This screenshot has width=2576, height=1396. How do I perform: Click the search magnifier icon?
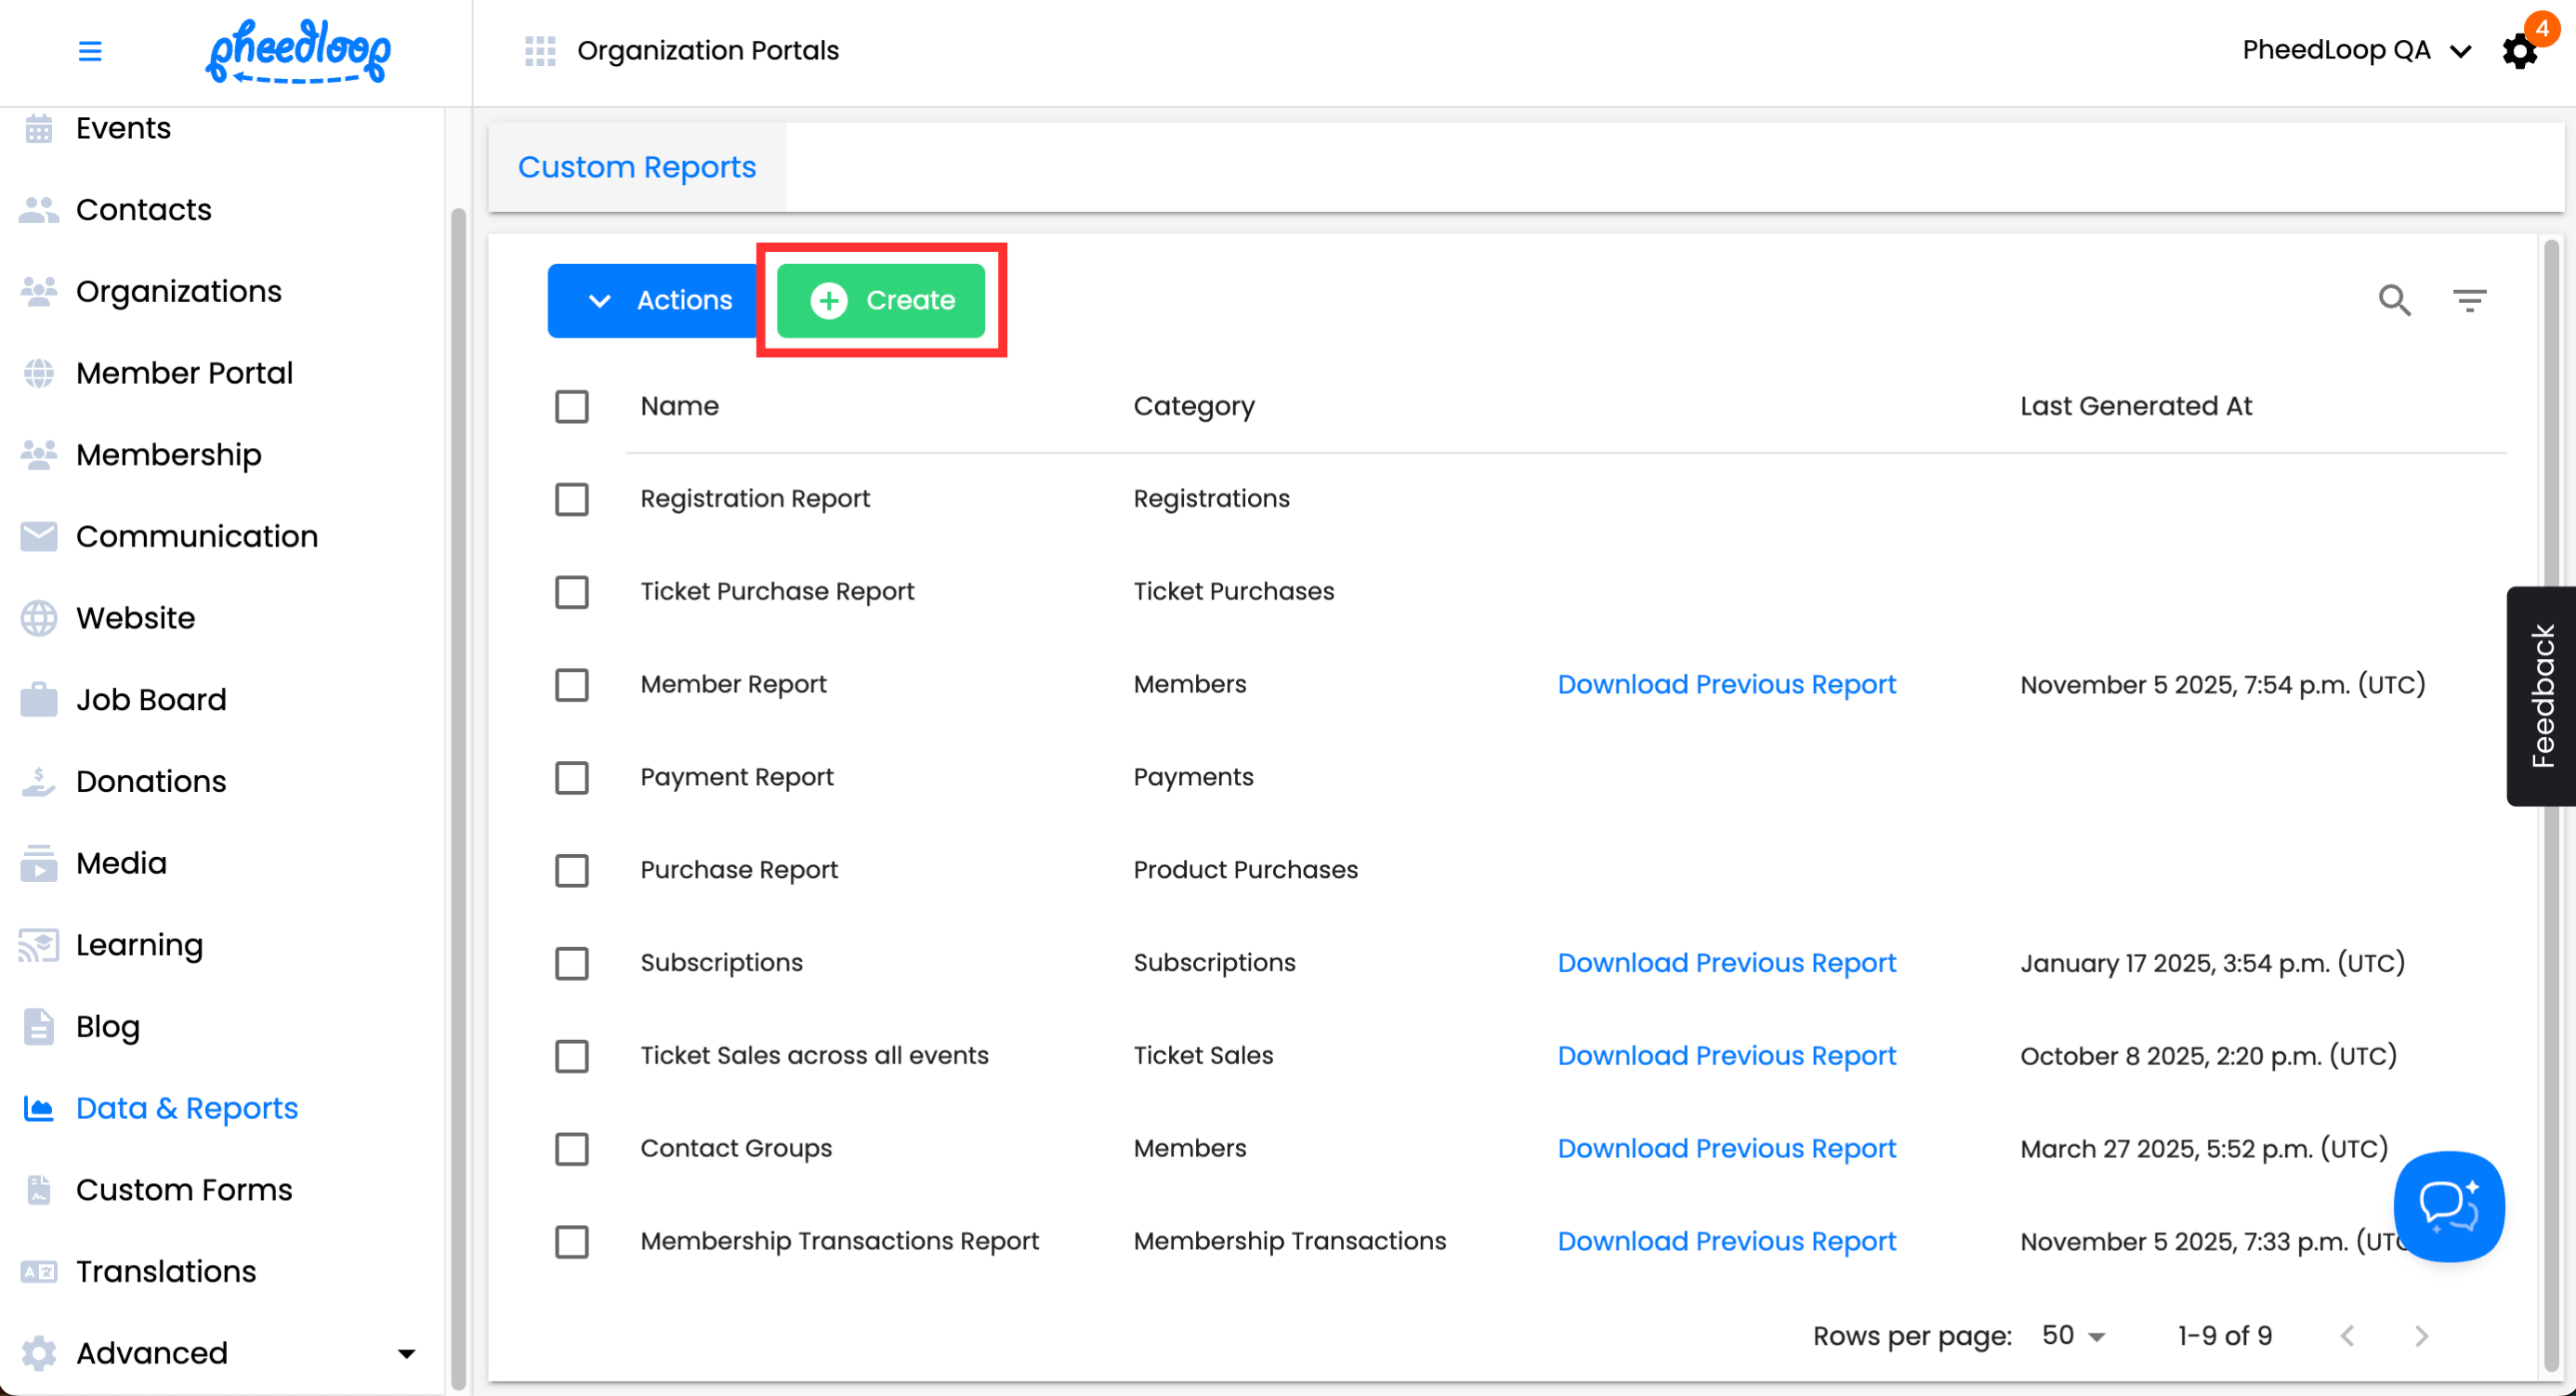click(x=2394, y=300)
